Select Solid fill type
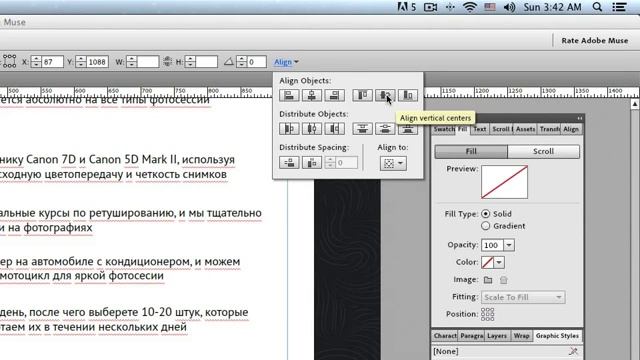The image size is (640, 360). click(x=485, y=213)
